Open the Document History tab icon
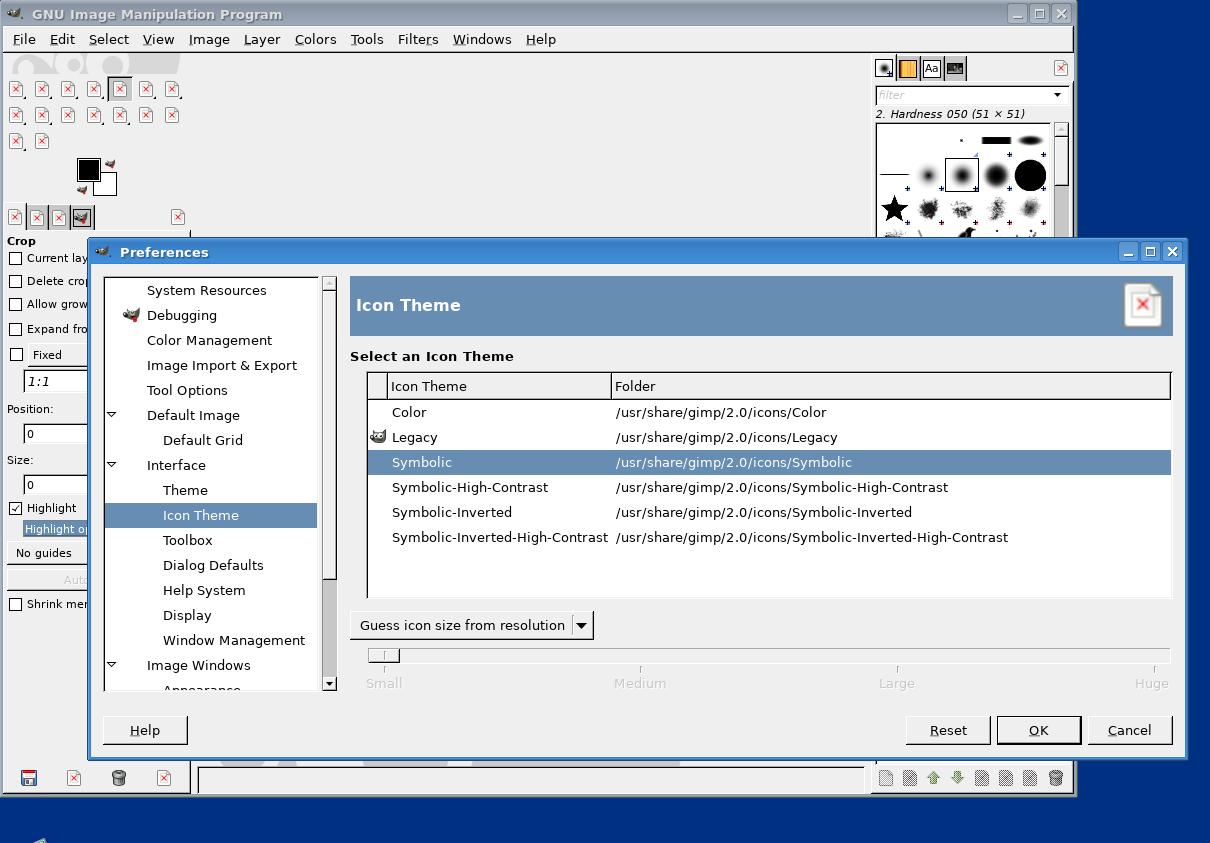Viewport: 1210px width, 843px height. click(955, 68)
